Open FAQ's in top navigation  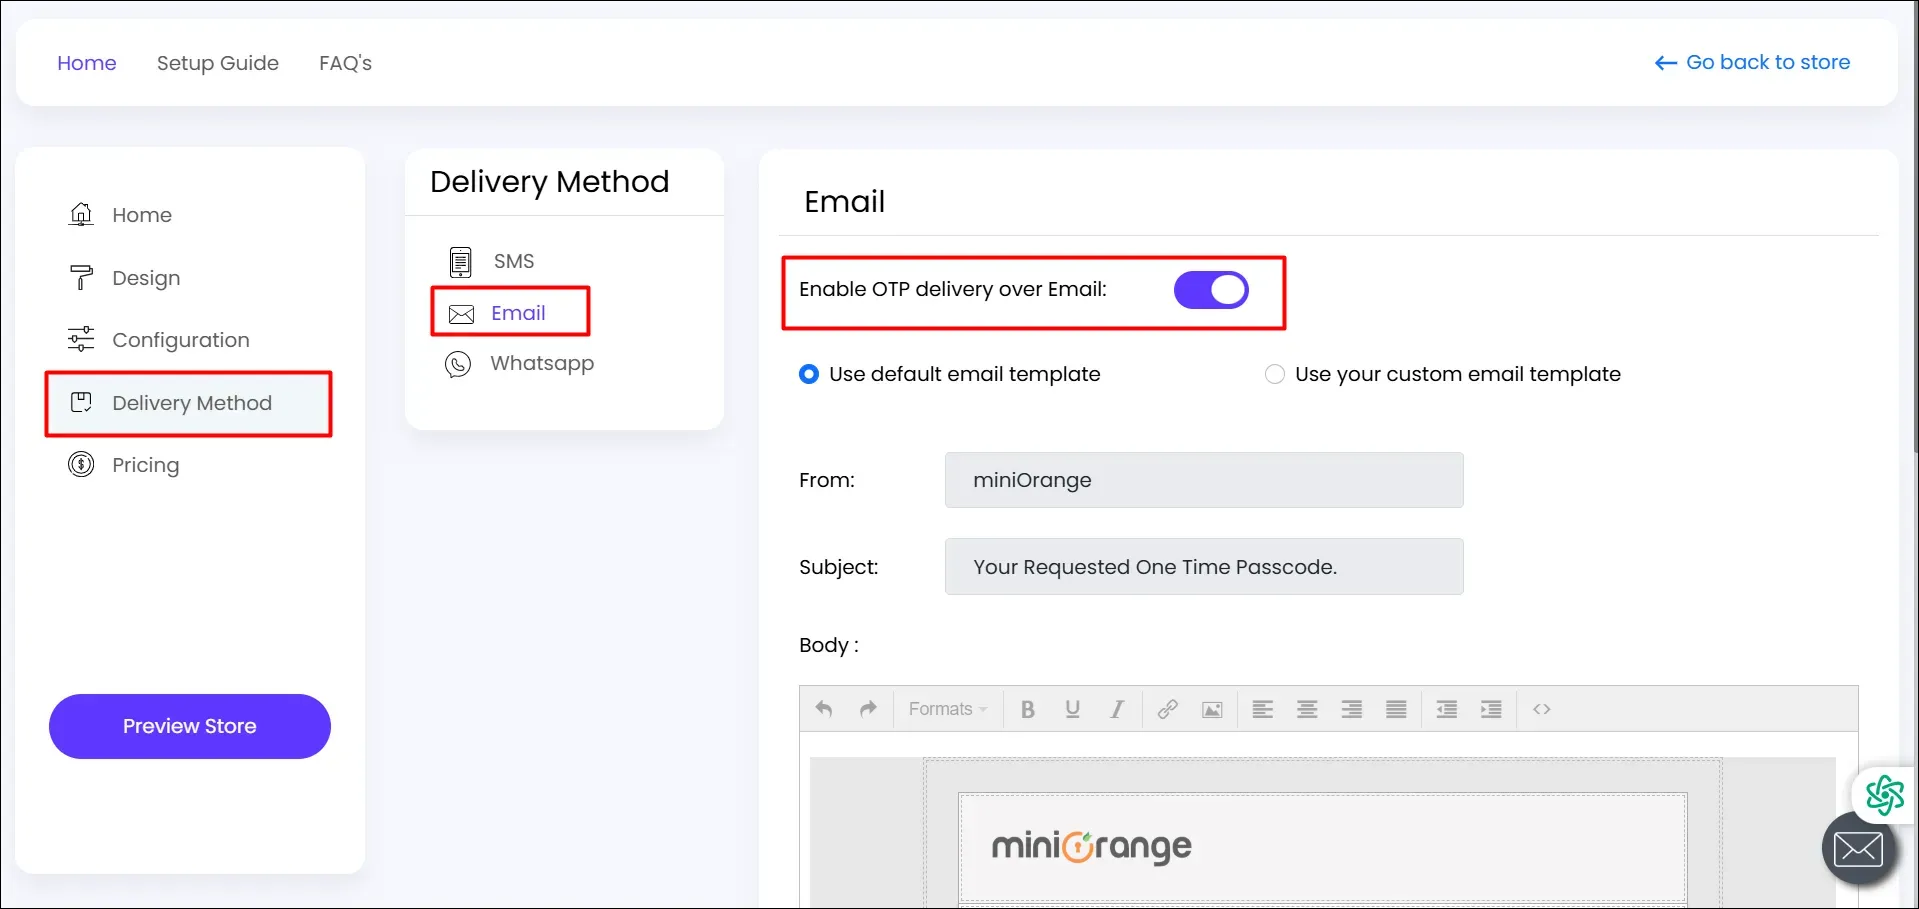click(345, 63)
